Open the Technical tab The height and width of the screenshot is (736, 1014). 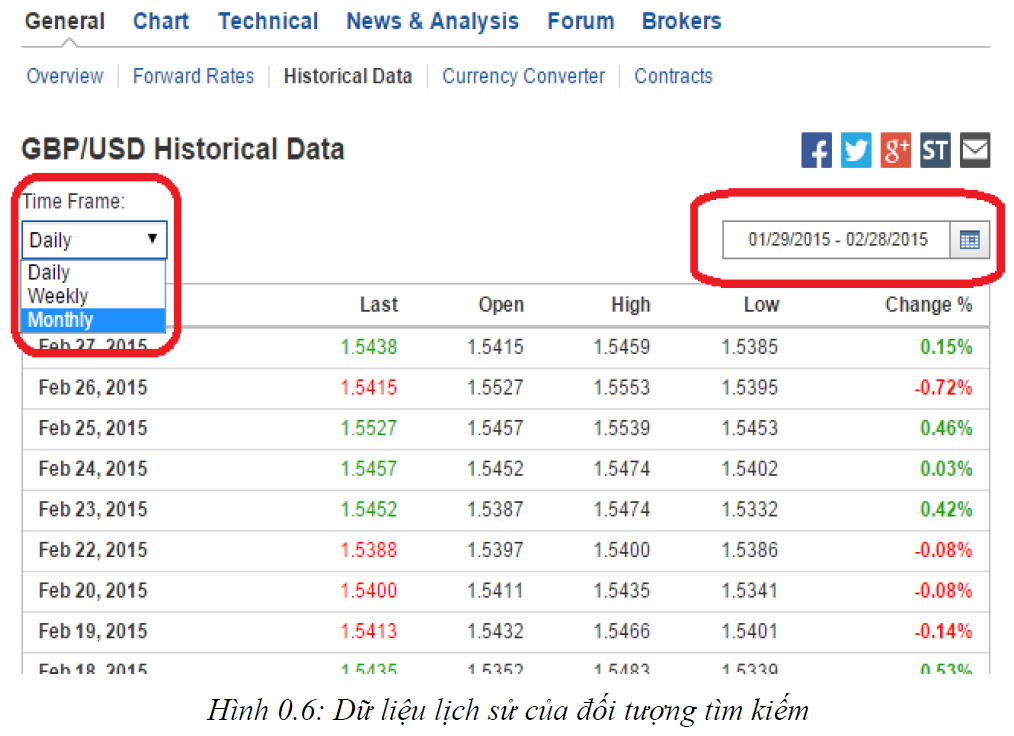tap(268, 21)
